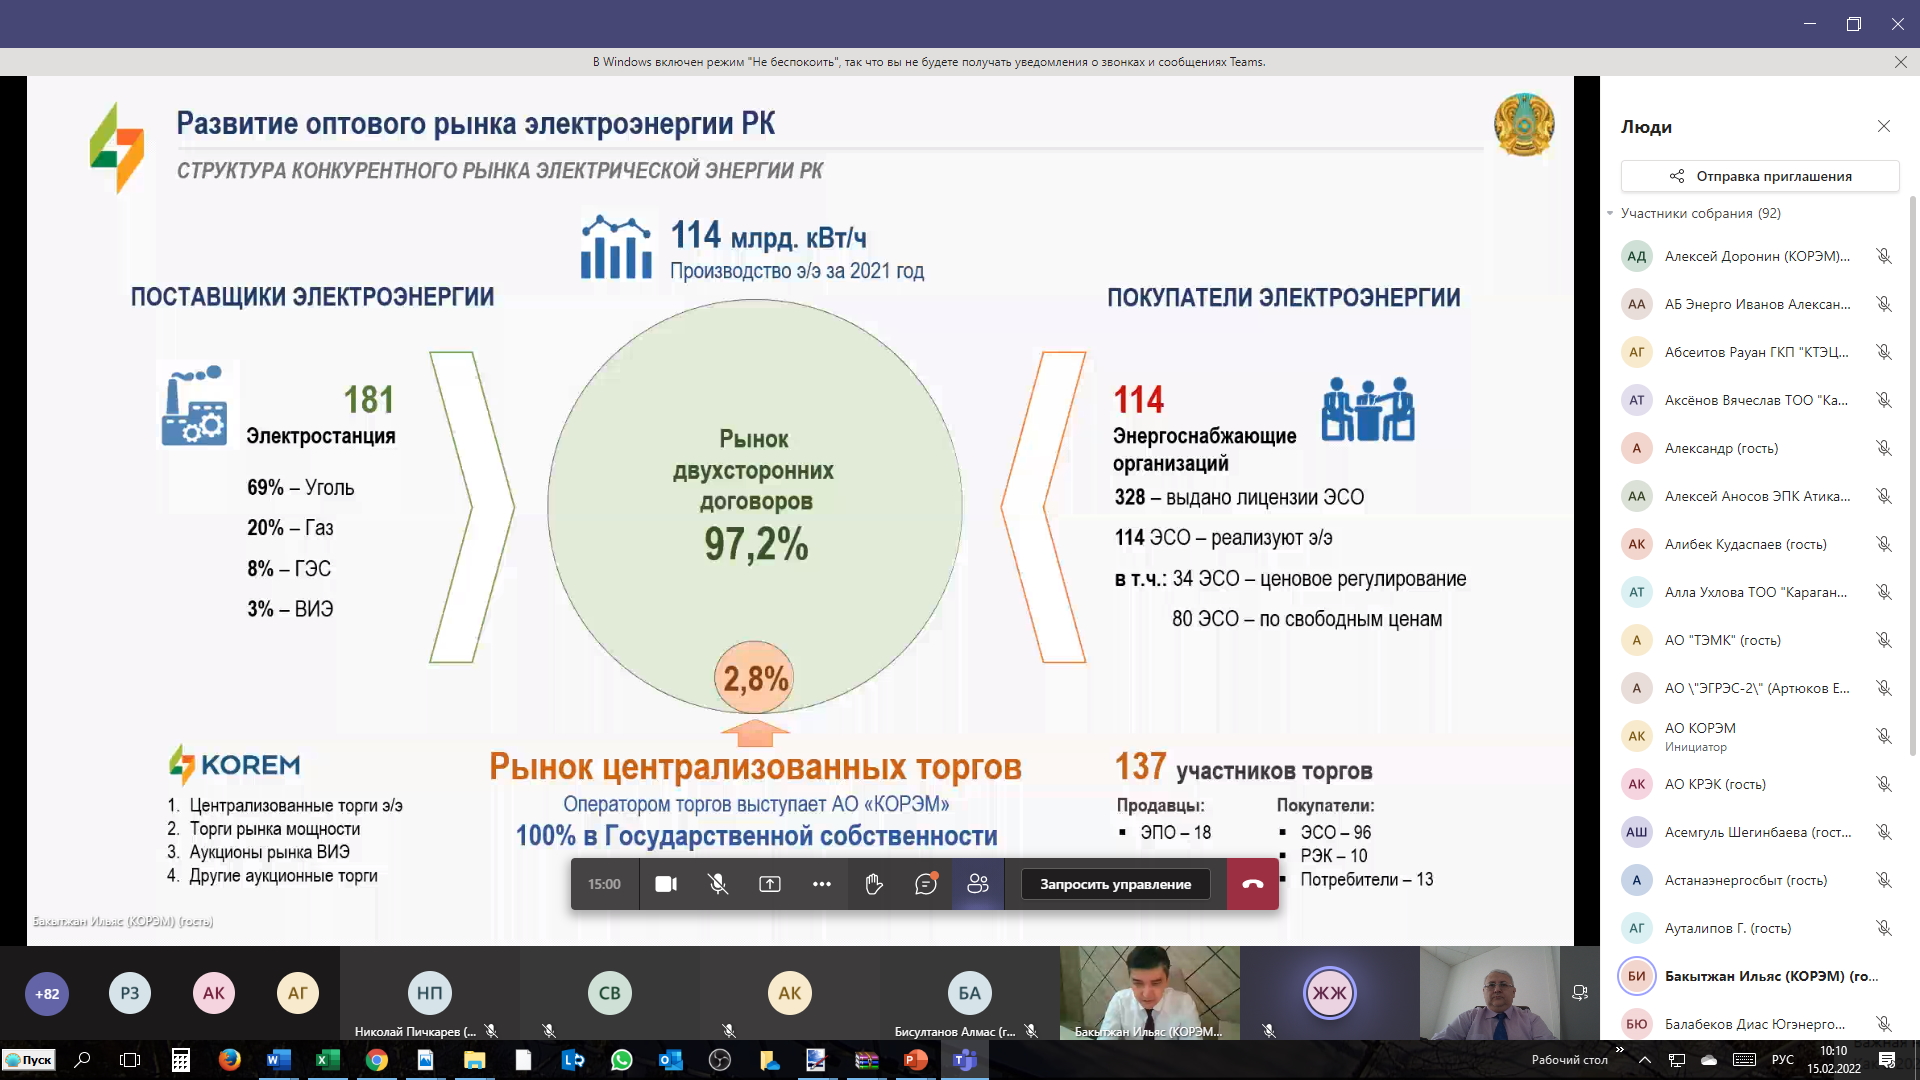This screenshot has width=1920, height=1080.
Task: Select the РЗ participant avatar in the strip
Action: tap(130, 993)
